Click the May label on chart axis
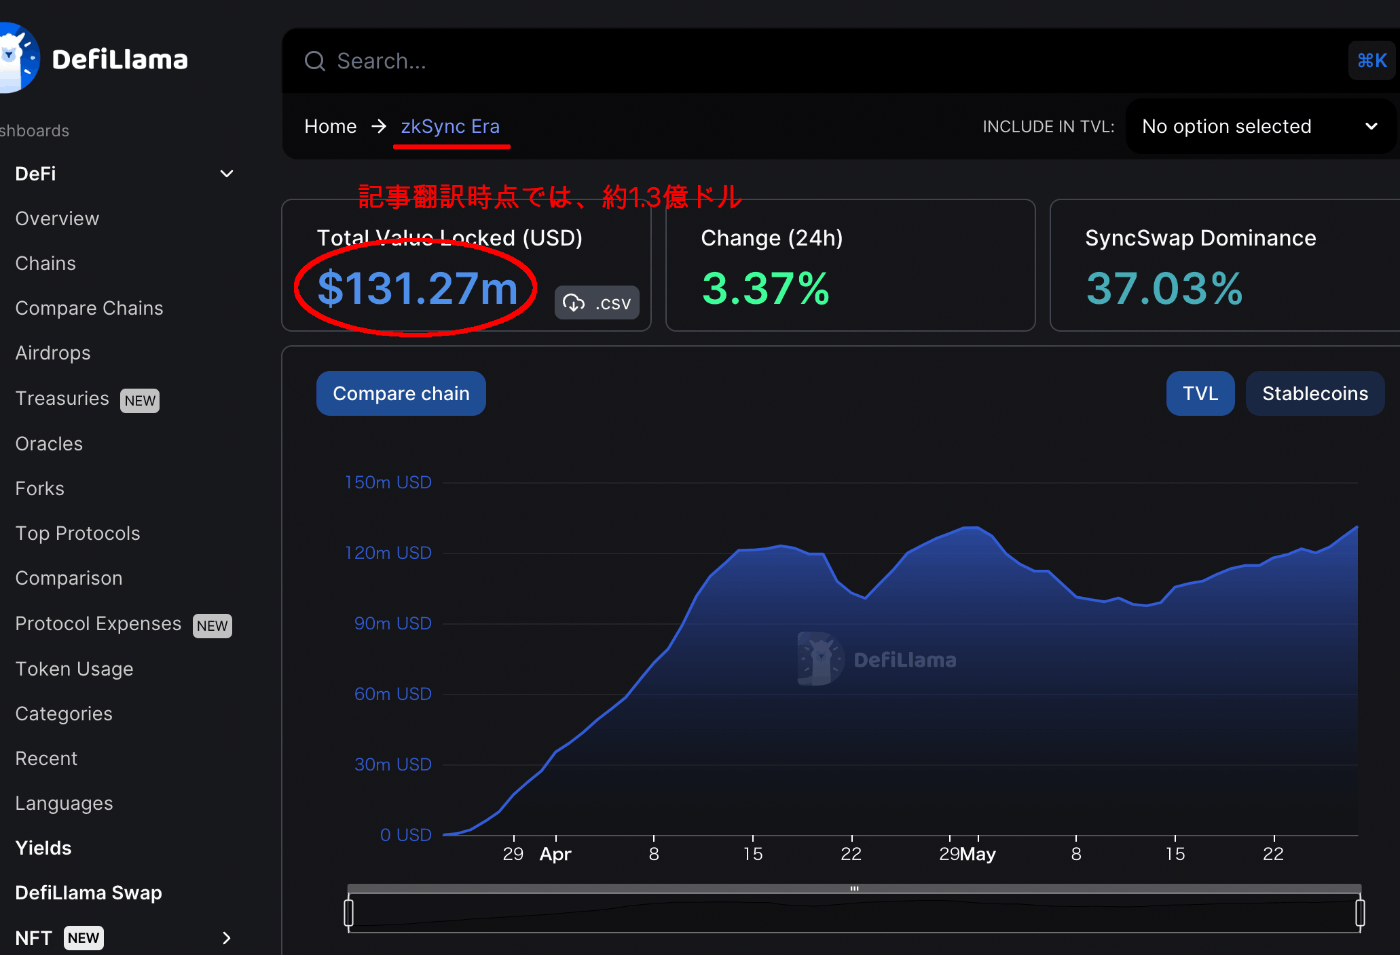The width and height of the screenshot is (1400, 955). (978, 854)
